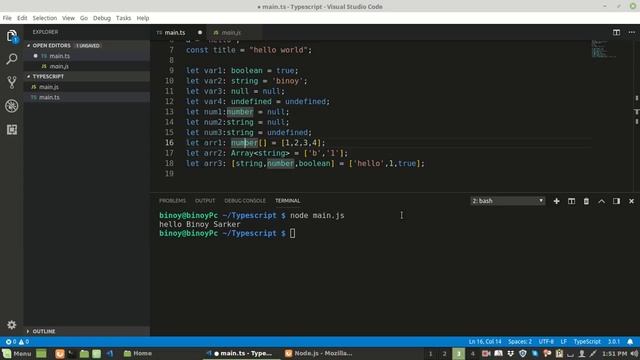Split the terminal pane
The width and height of the screenshot is (640, 360).
571,201
